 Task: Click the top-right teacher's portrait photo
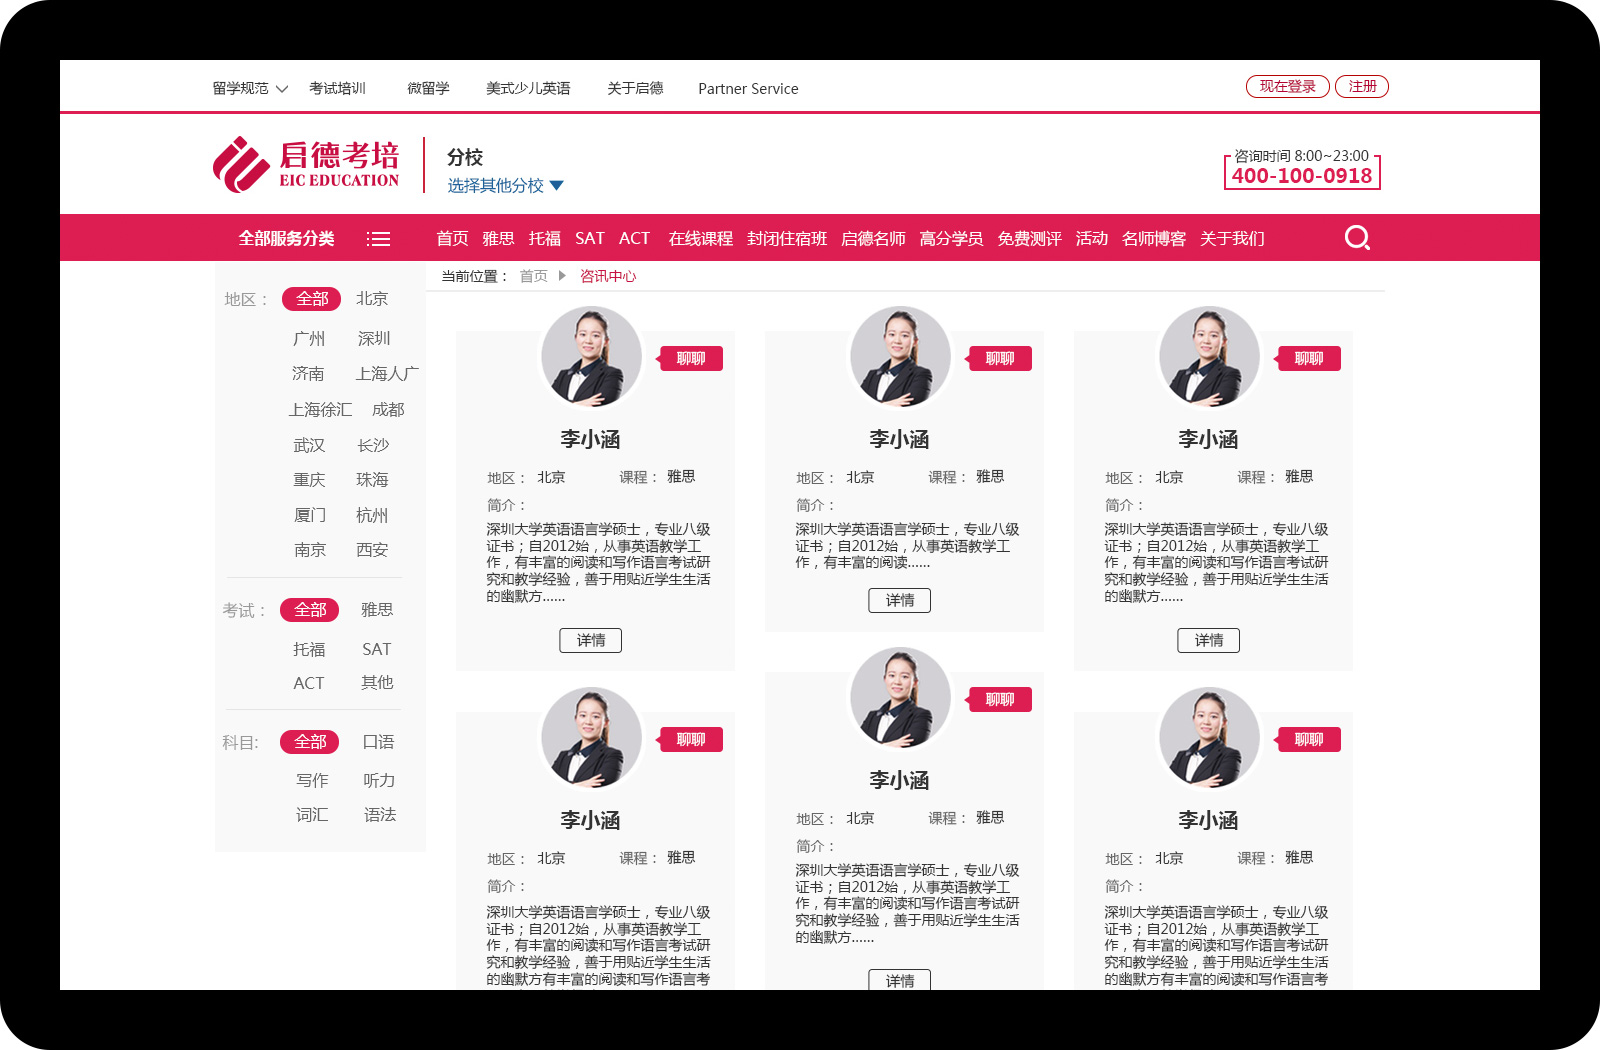(1209, 356)
